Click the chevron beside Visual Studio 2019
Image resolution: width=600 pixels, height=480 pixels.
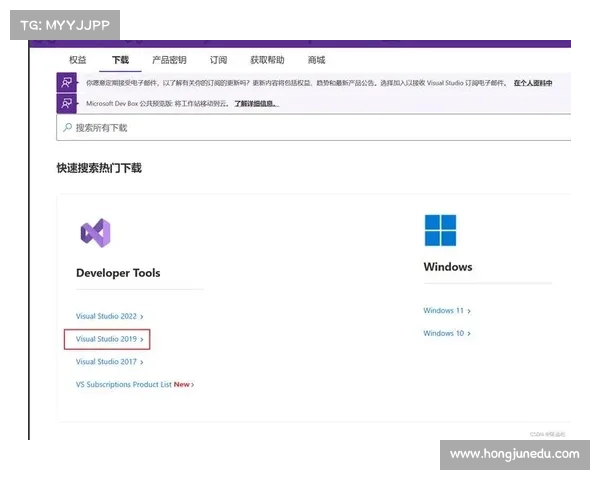click(142, 340)
